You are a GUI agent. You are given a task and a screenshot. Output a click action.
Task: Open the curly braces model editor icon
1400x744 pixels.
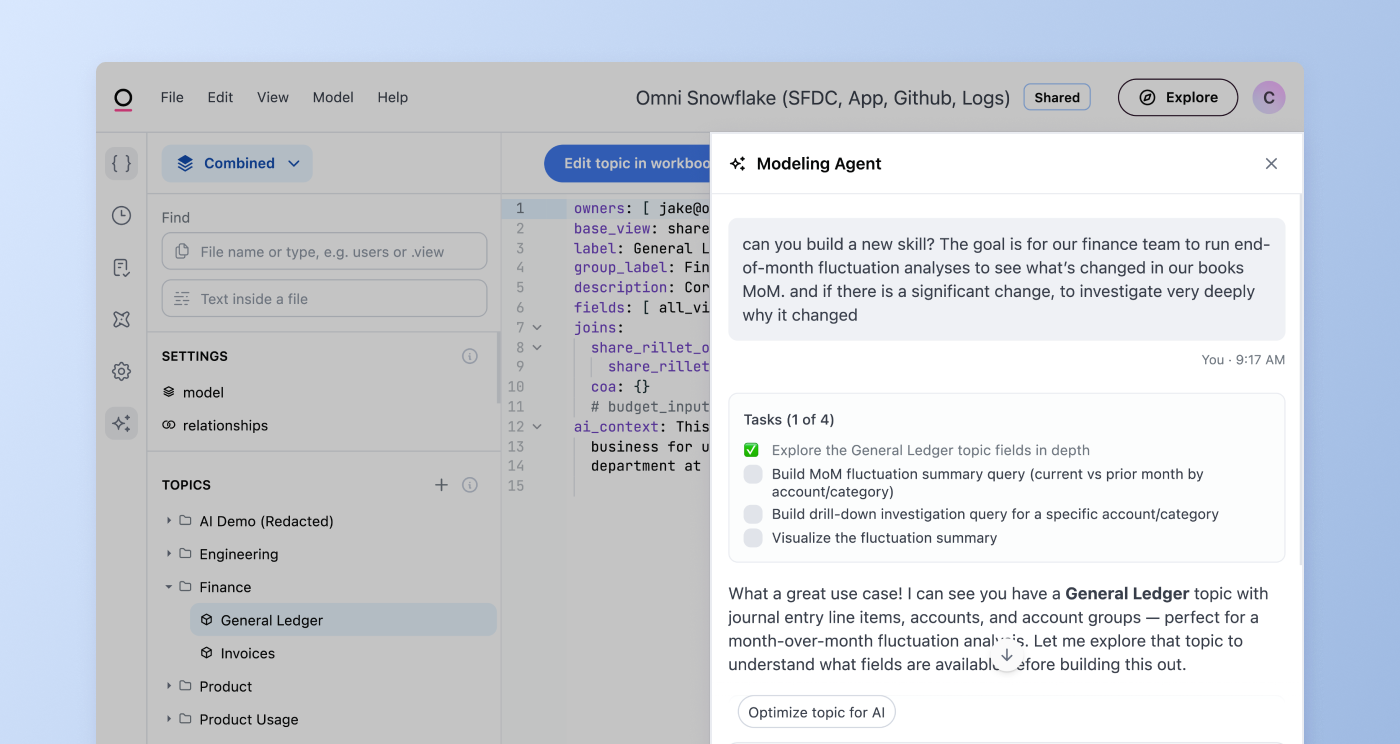click(121, 163)
